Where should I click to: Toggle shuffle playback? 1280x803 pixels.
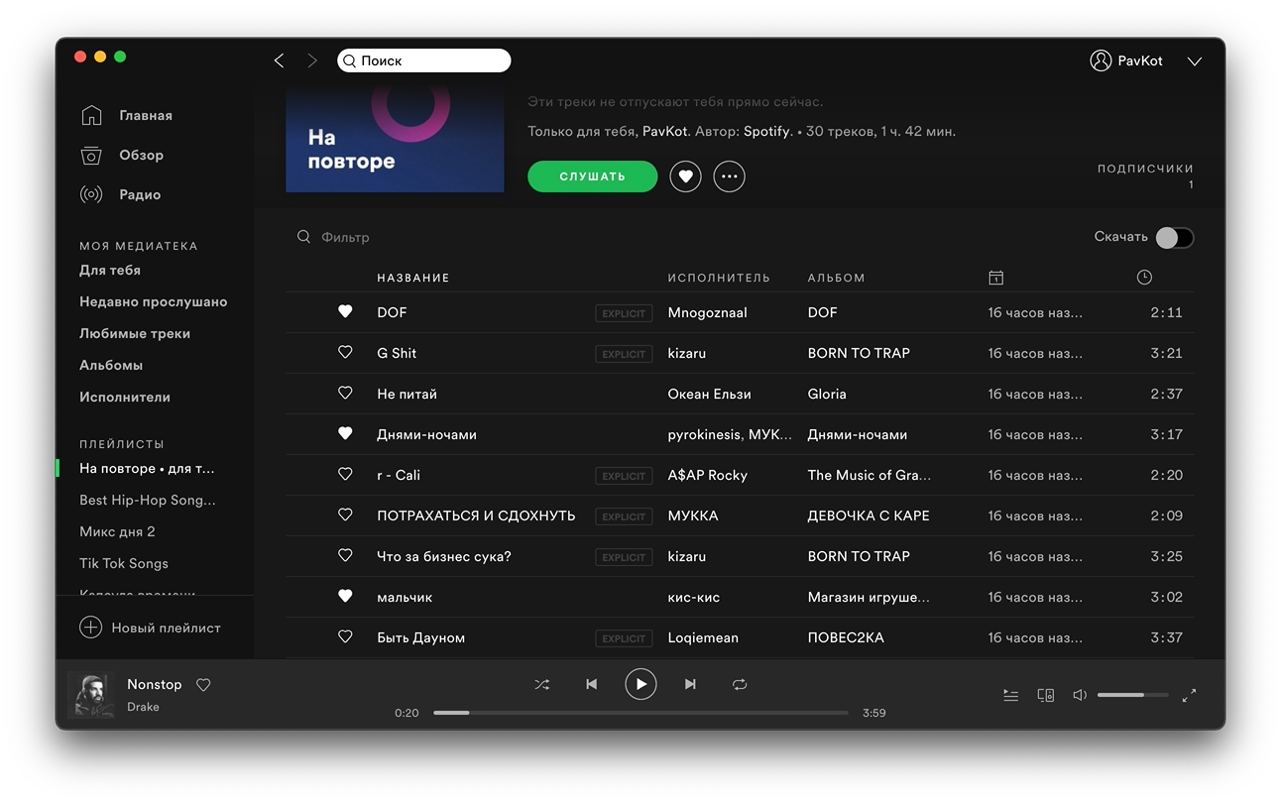click(x=542, y=684)
